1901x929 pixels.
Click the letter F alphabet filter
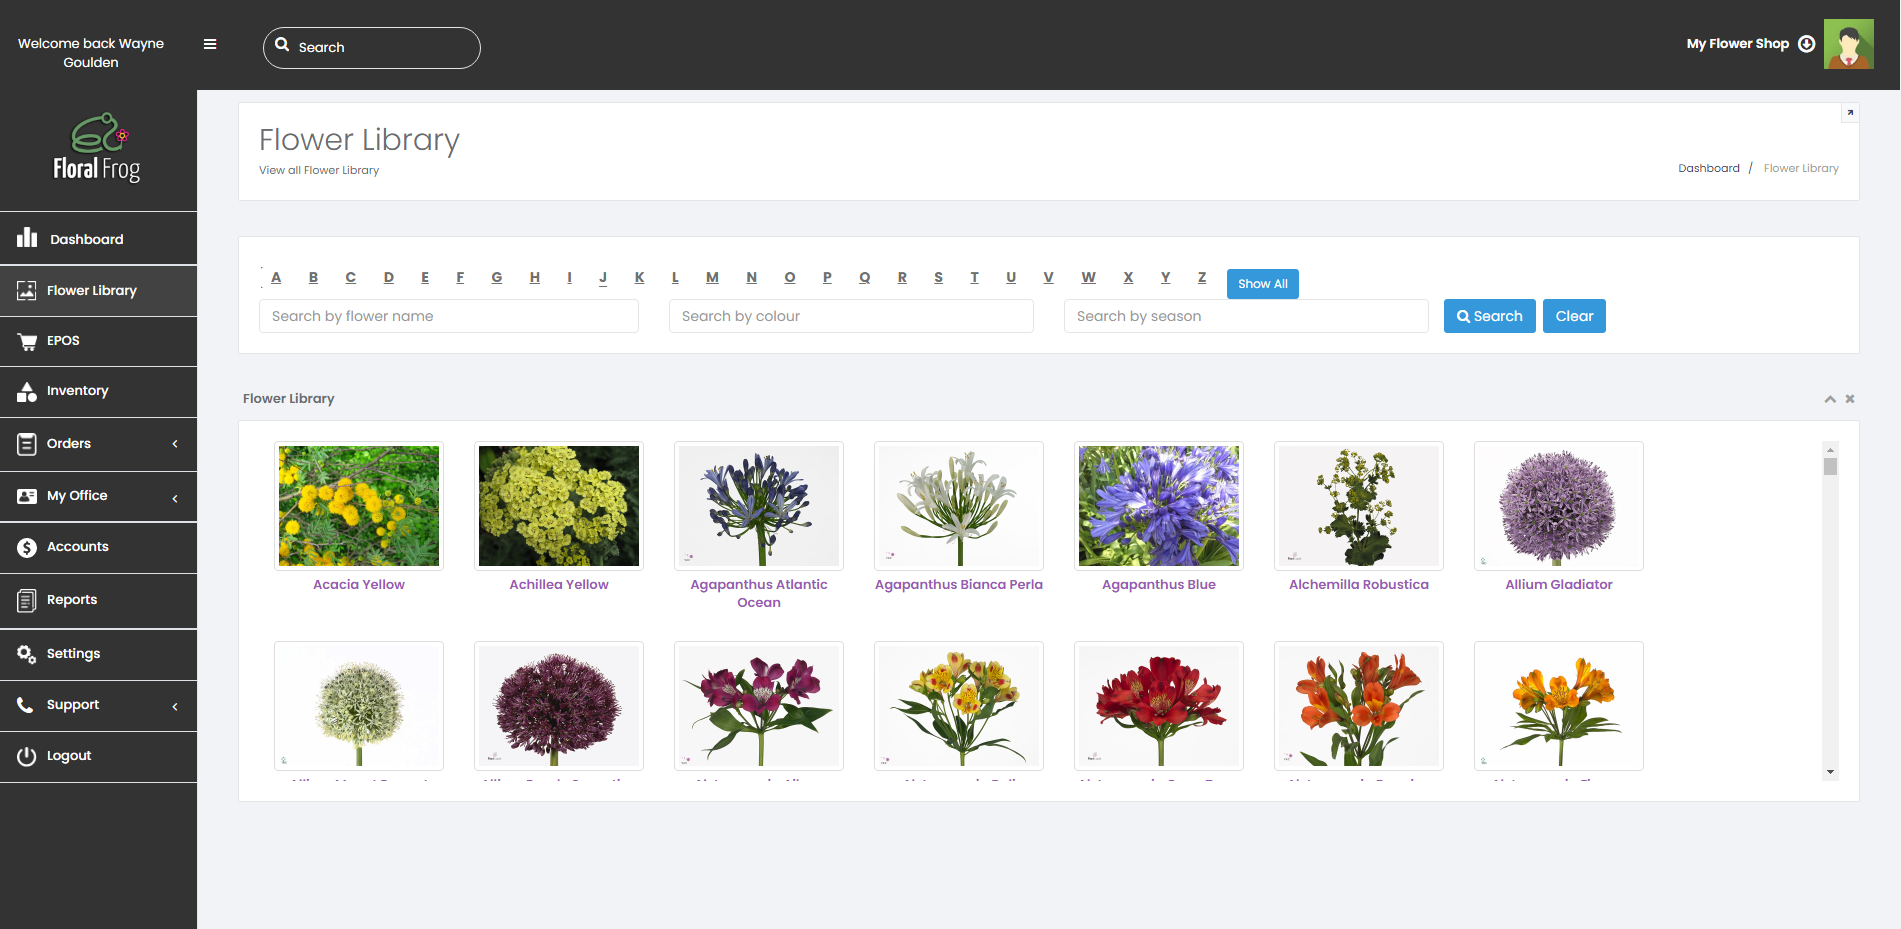[x=460, y=277]
